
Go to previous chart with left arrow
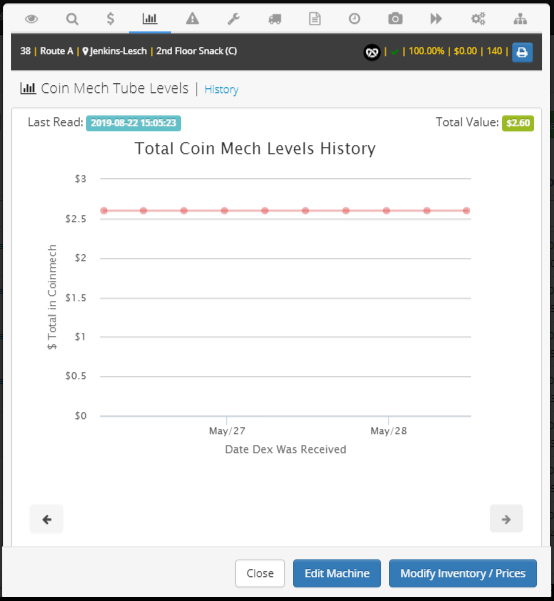[46, 519]
